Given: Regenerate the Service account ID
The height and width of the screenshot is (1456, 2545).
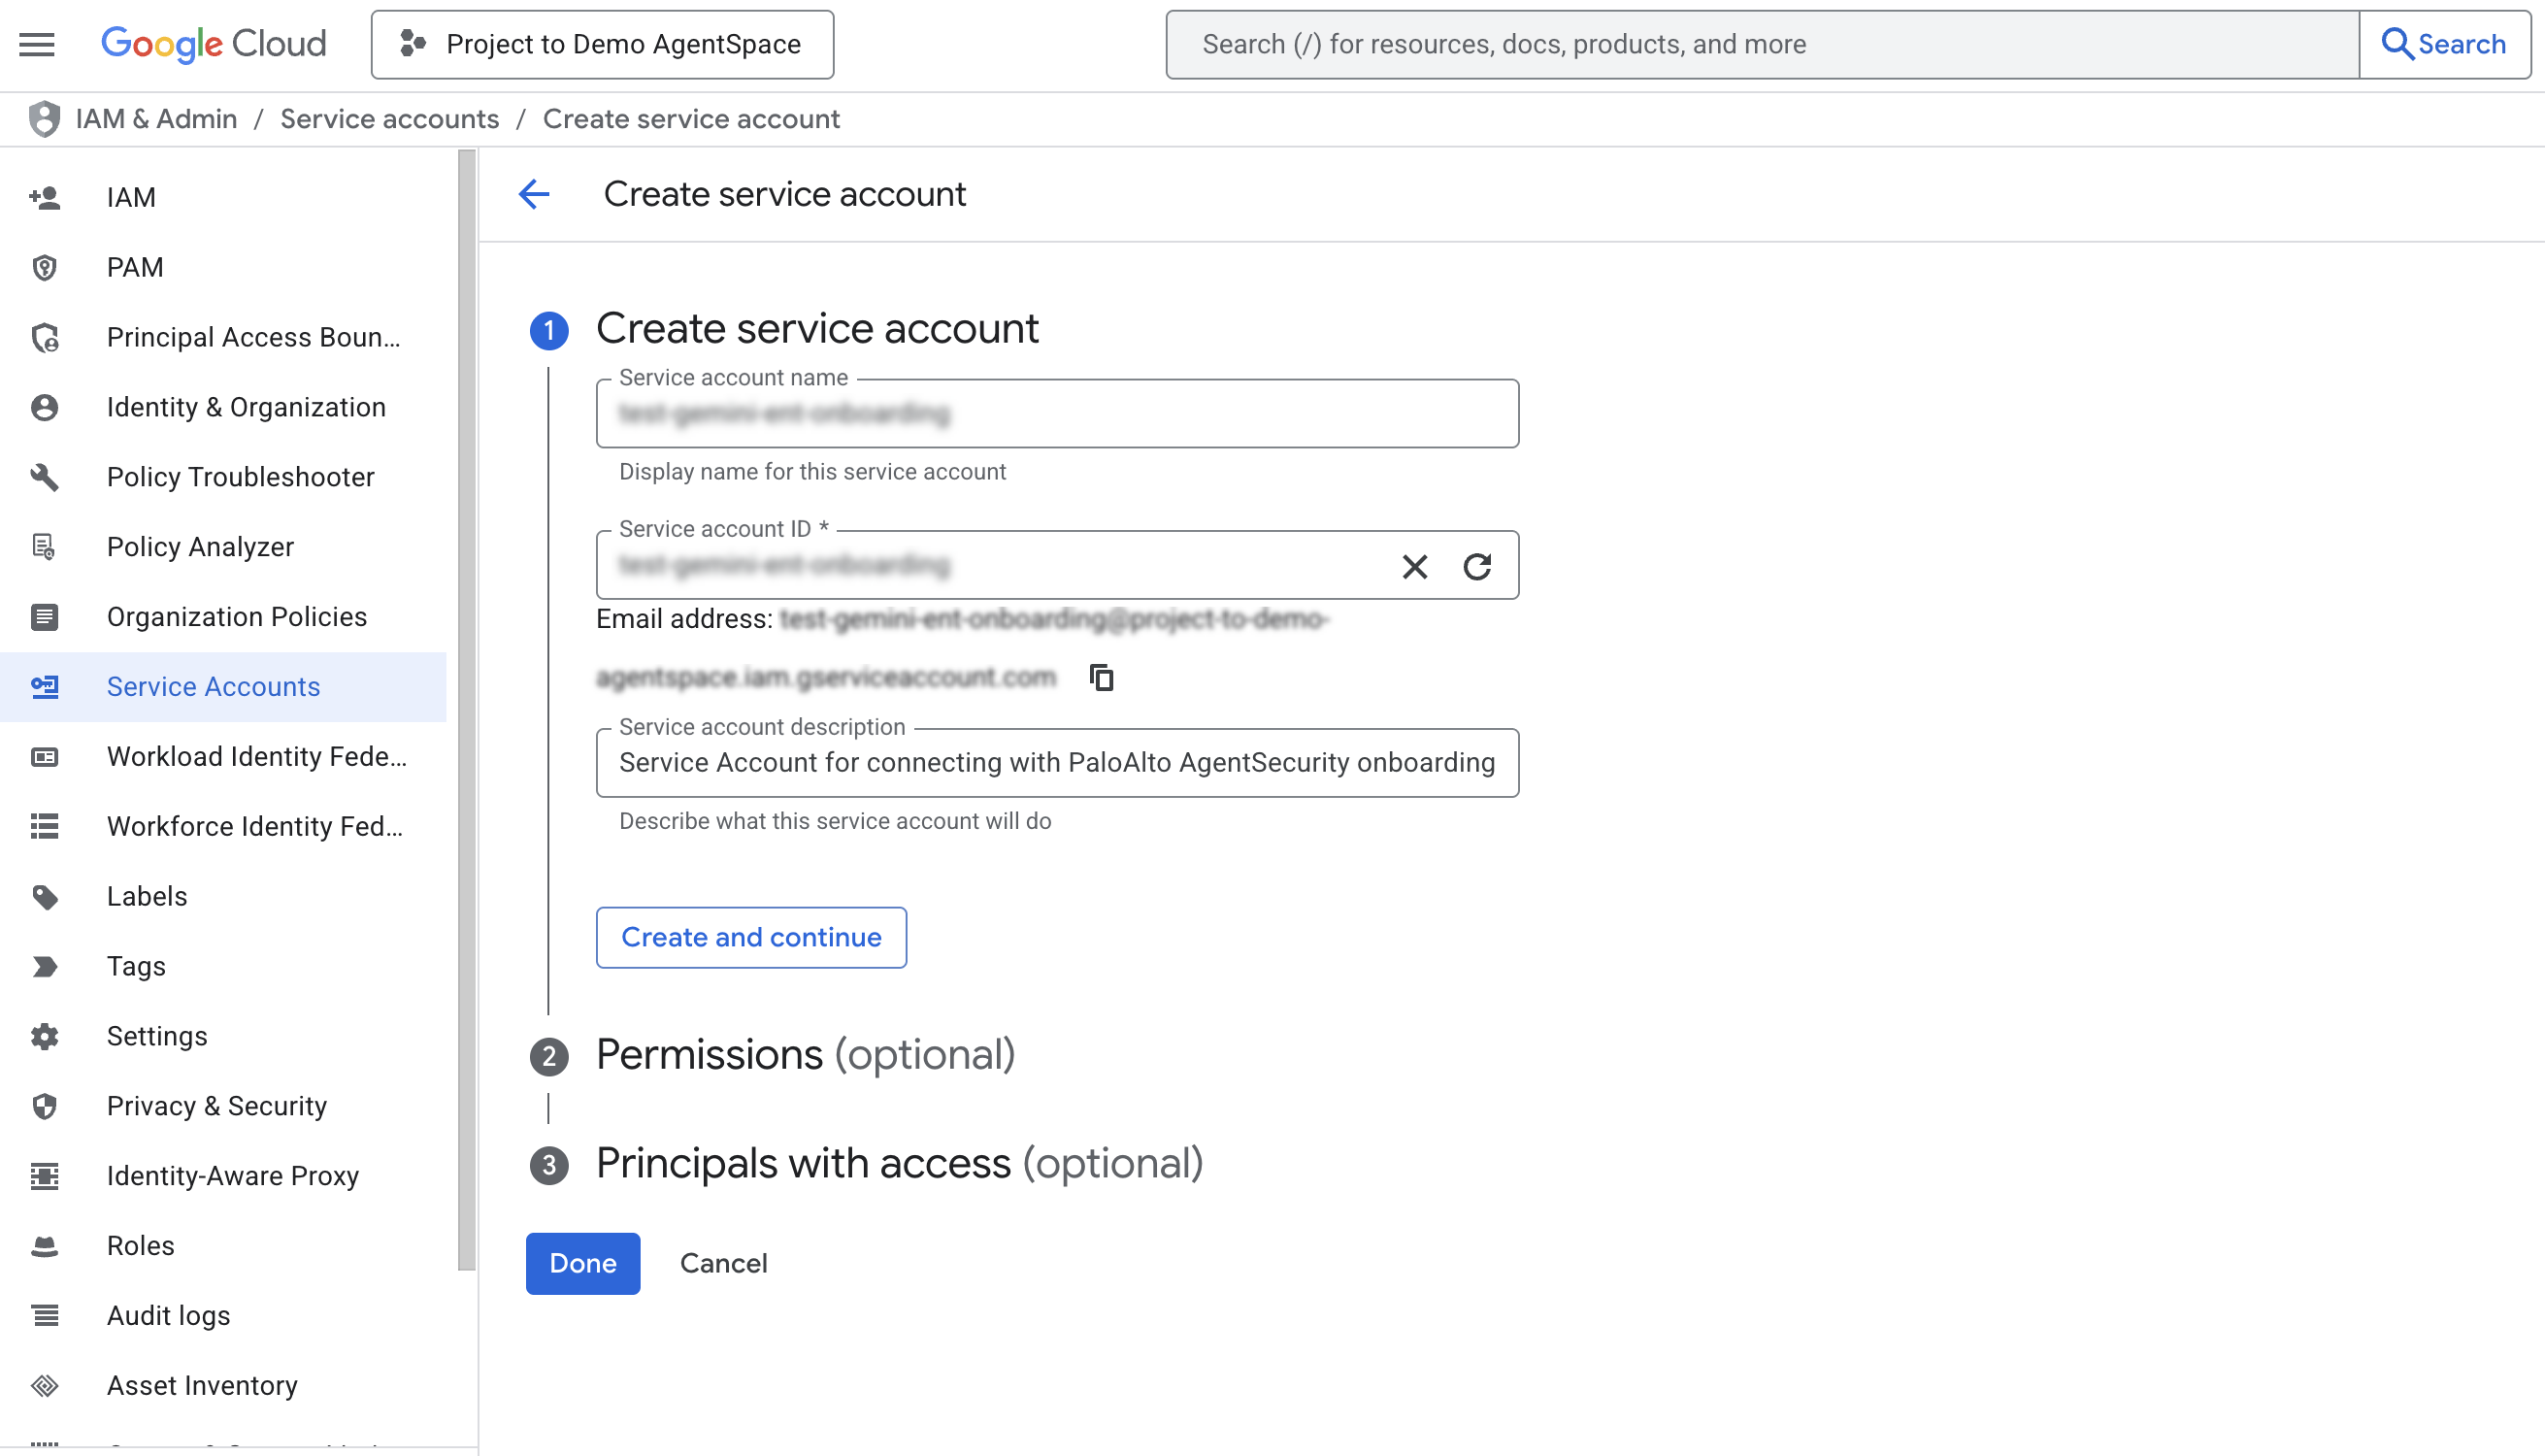Looking at the screenshot, I should click(1477, 567).
